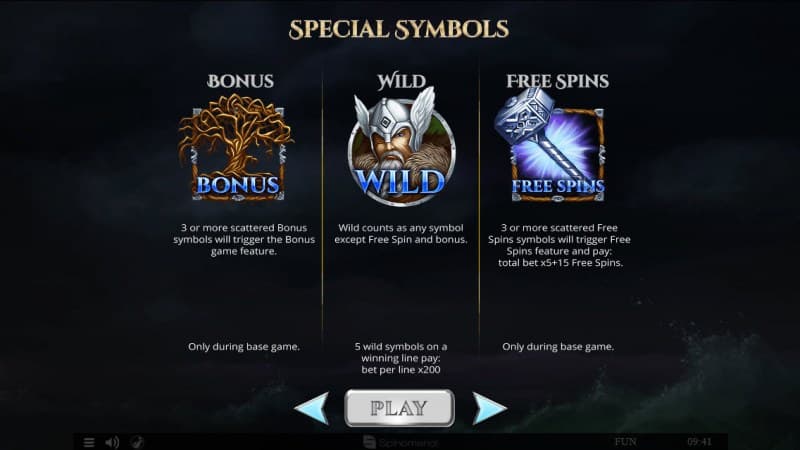Click the scattered Bonus symbols description text
800x450 pixels.
click(x=244, y=239)
